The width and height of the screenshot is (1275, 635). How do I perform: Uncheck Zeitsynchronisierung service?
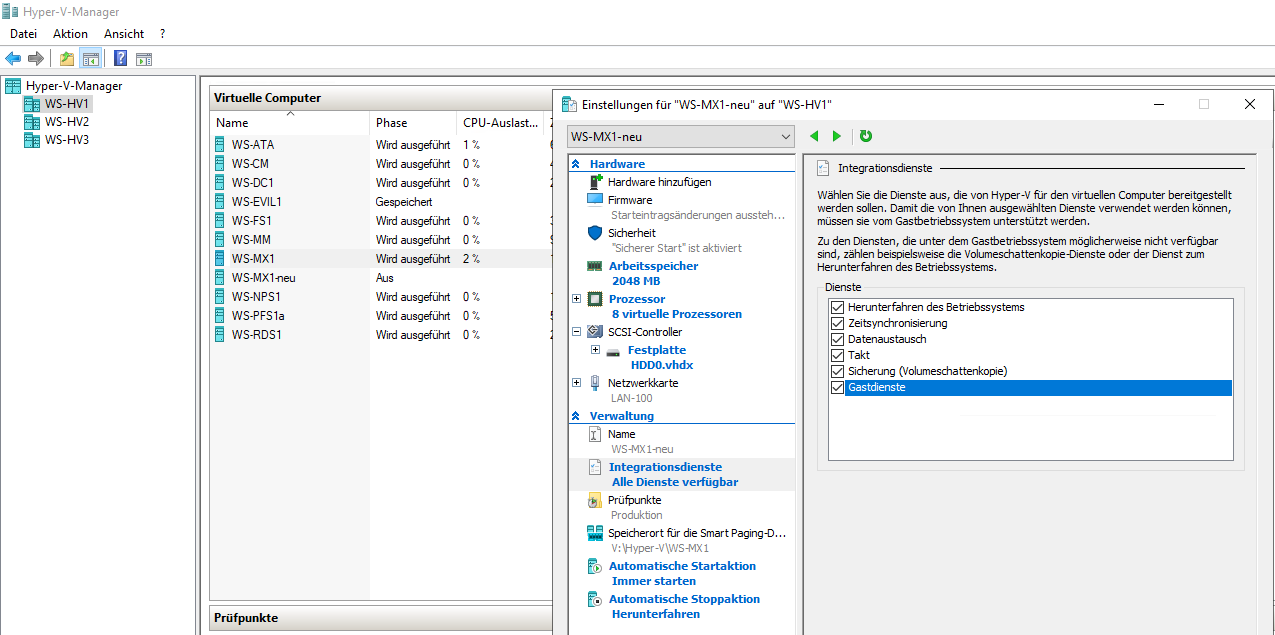(x=837, y=323)
